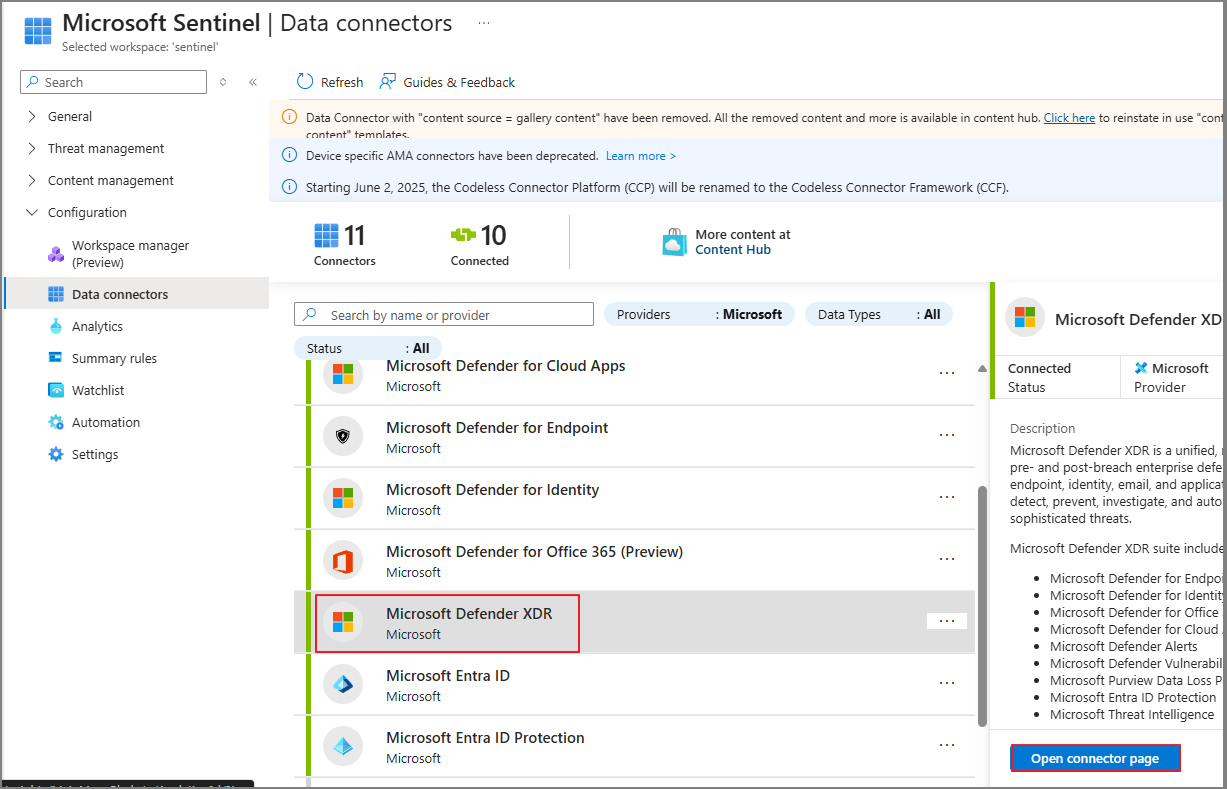Open Workspace manager (Preview)
The height and width of the screenshot is (789, 1227).
click(130, 254)
